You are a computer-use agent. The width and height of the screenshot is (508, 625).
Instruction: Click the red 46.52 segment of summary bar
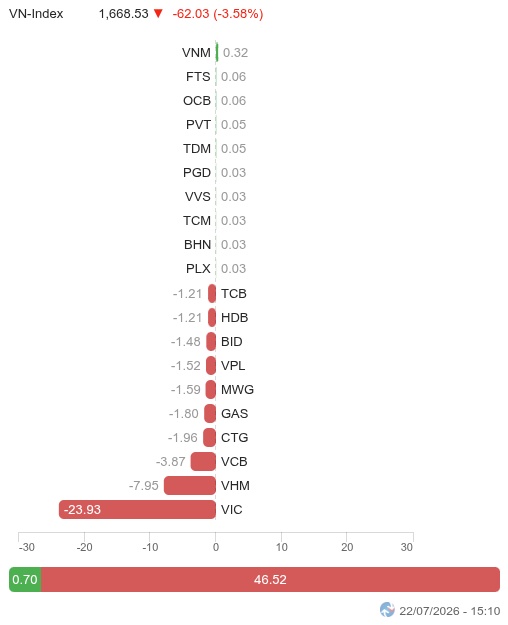click(270, 579)
